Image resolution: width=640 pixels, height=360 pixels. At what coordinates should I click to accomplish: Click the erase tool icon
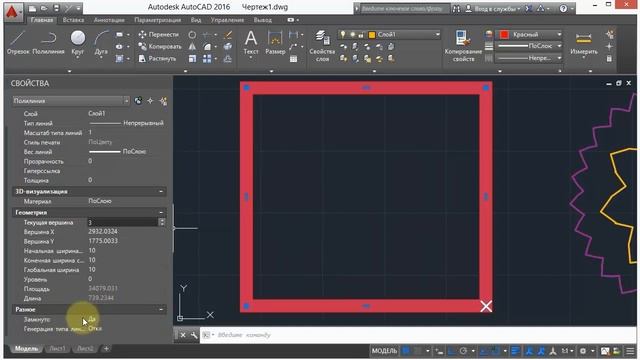click(228, 35)
